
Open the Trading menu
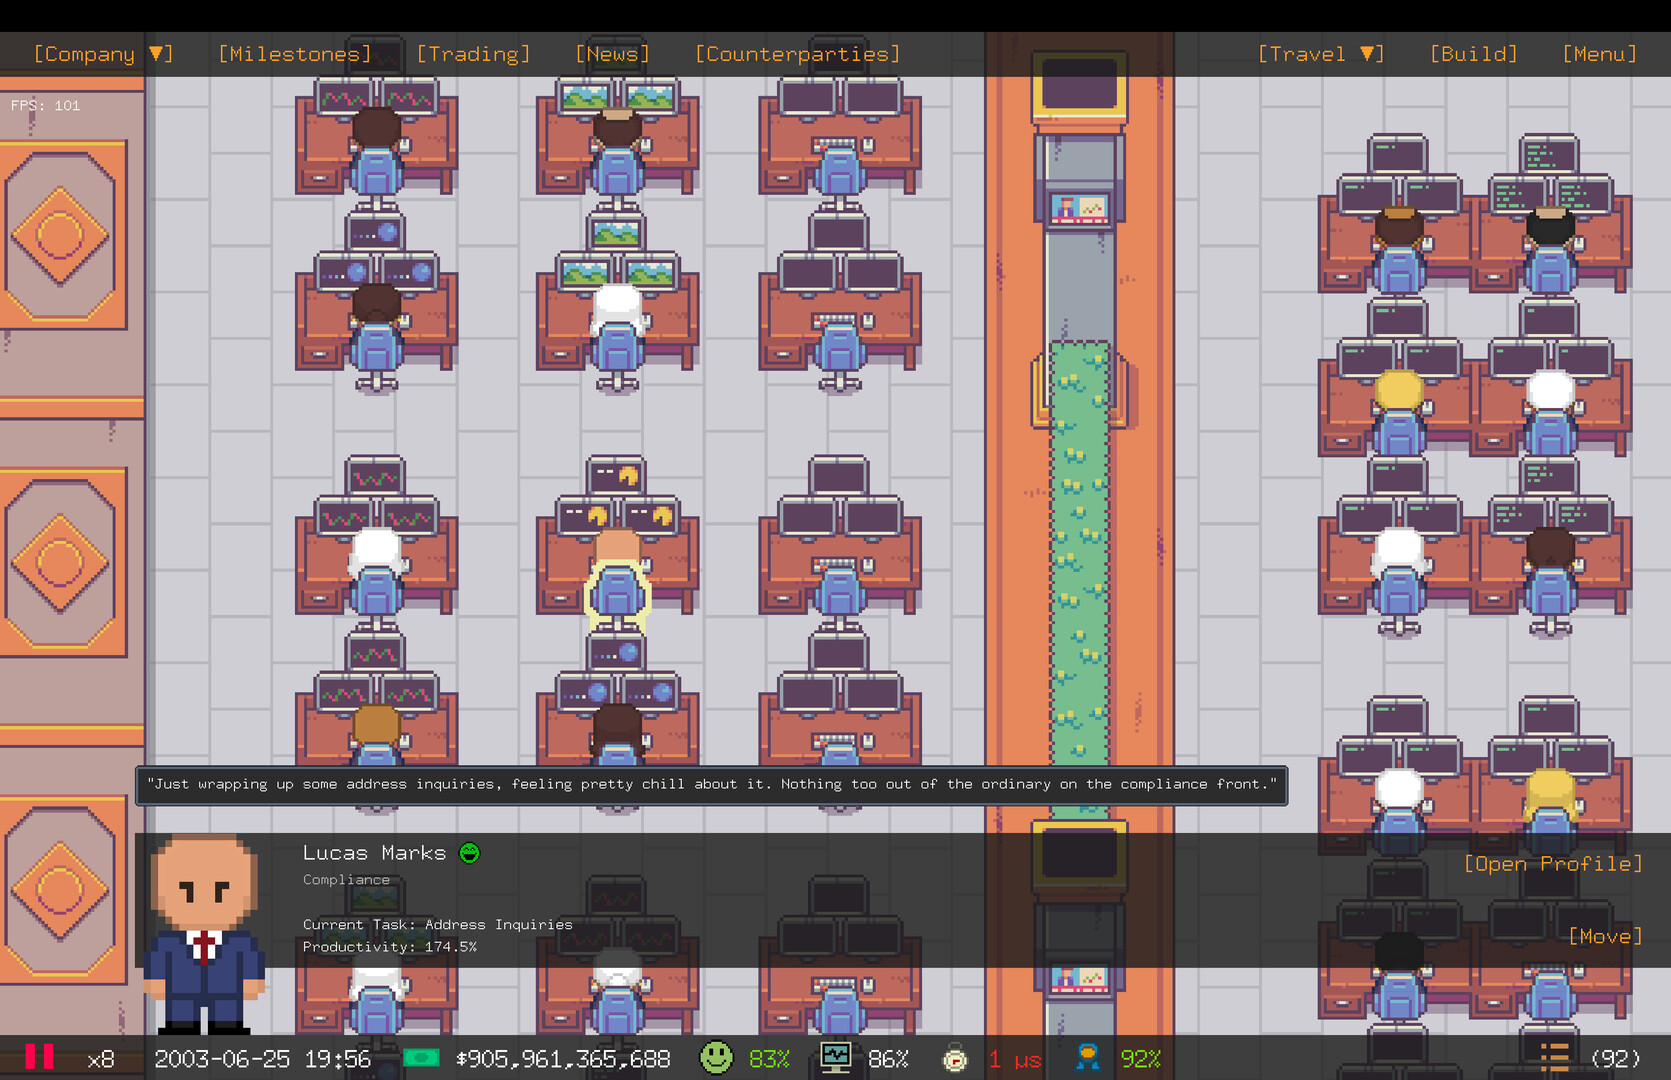click(x=473, y=54)
